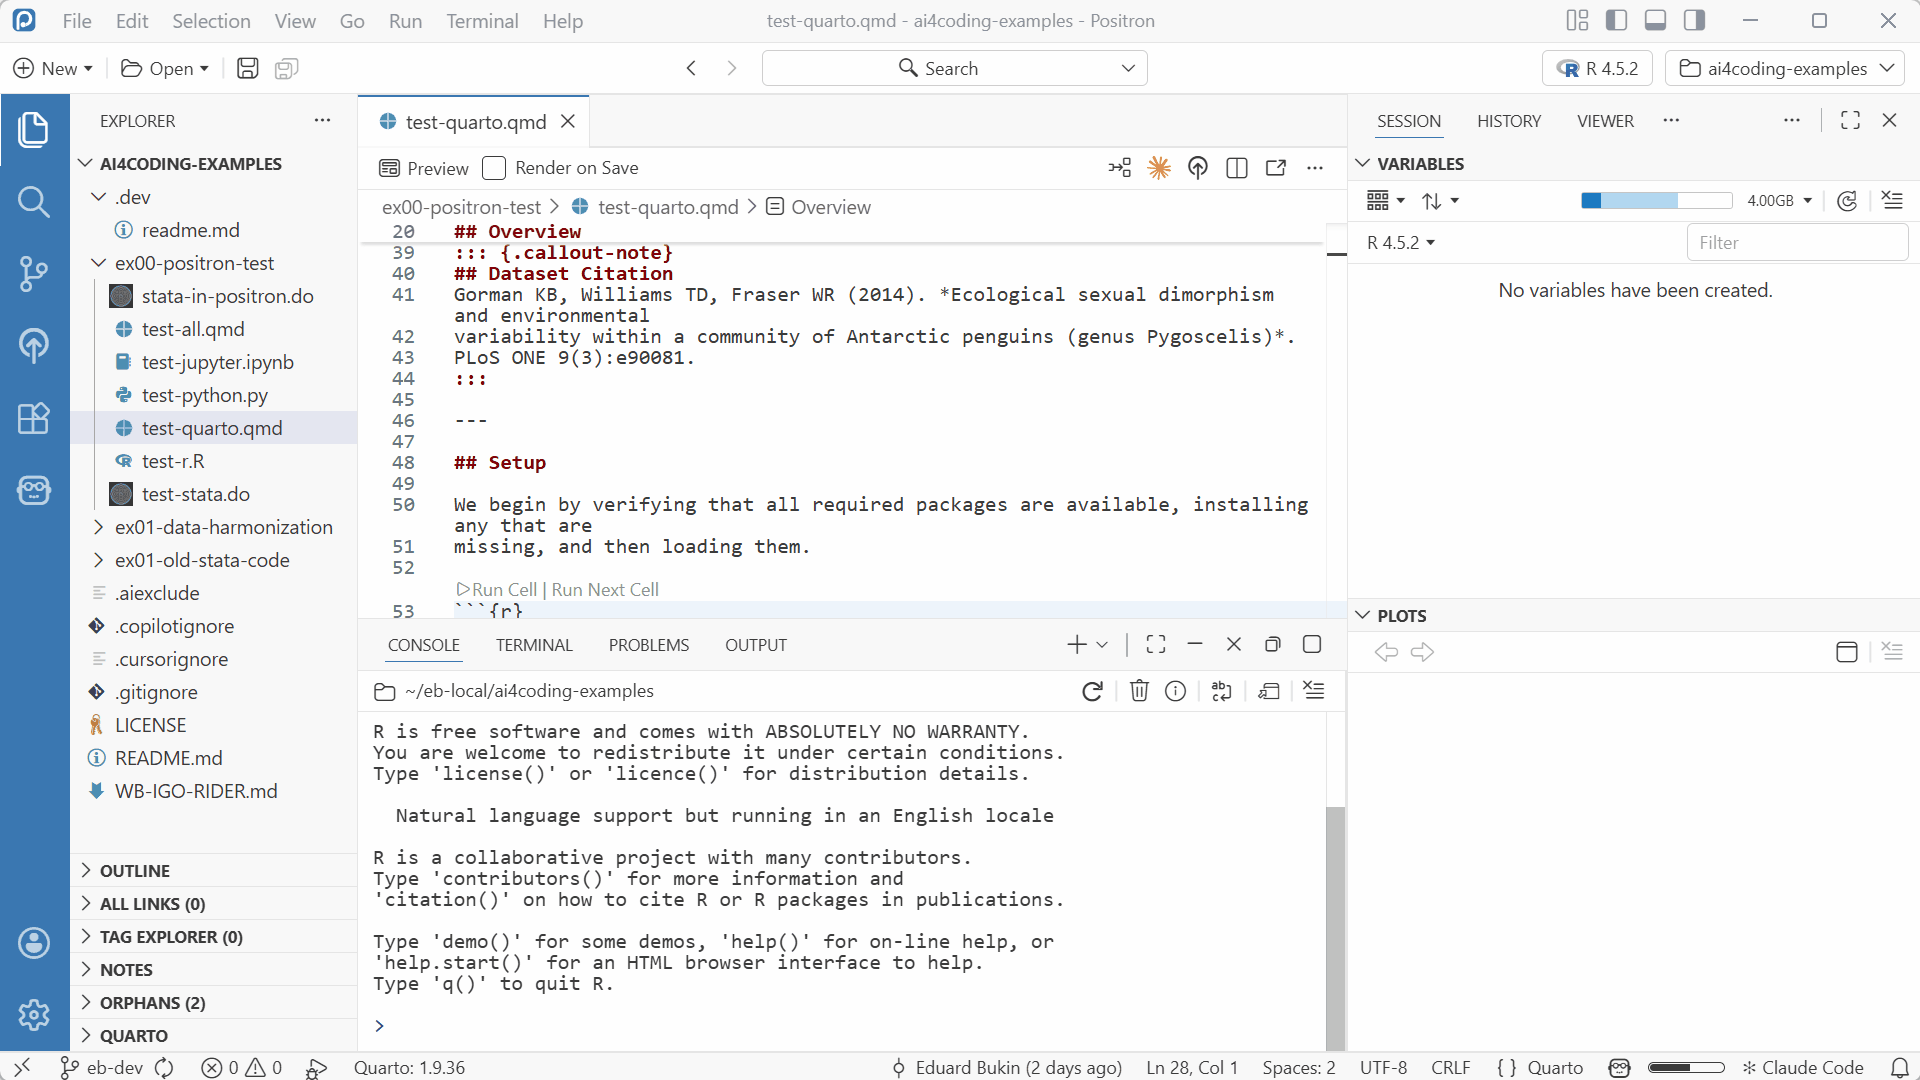The height and width of the screenshot is (1080, 1920).
Task: Navigate forward with the right arrow
Action: [x=732, y=68]
